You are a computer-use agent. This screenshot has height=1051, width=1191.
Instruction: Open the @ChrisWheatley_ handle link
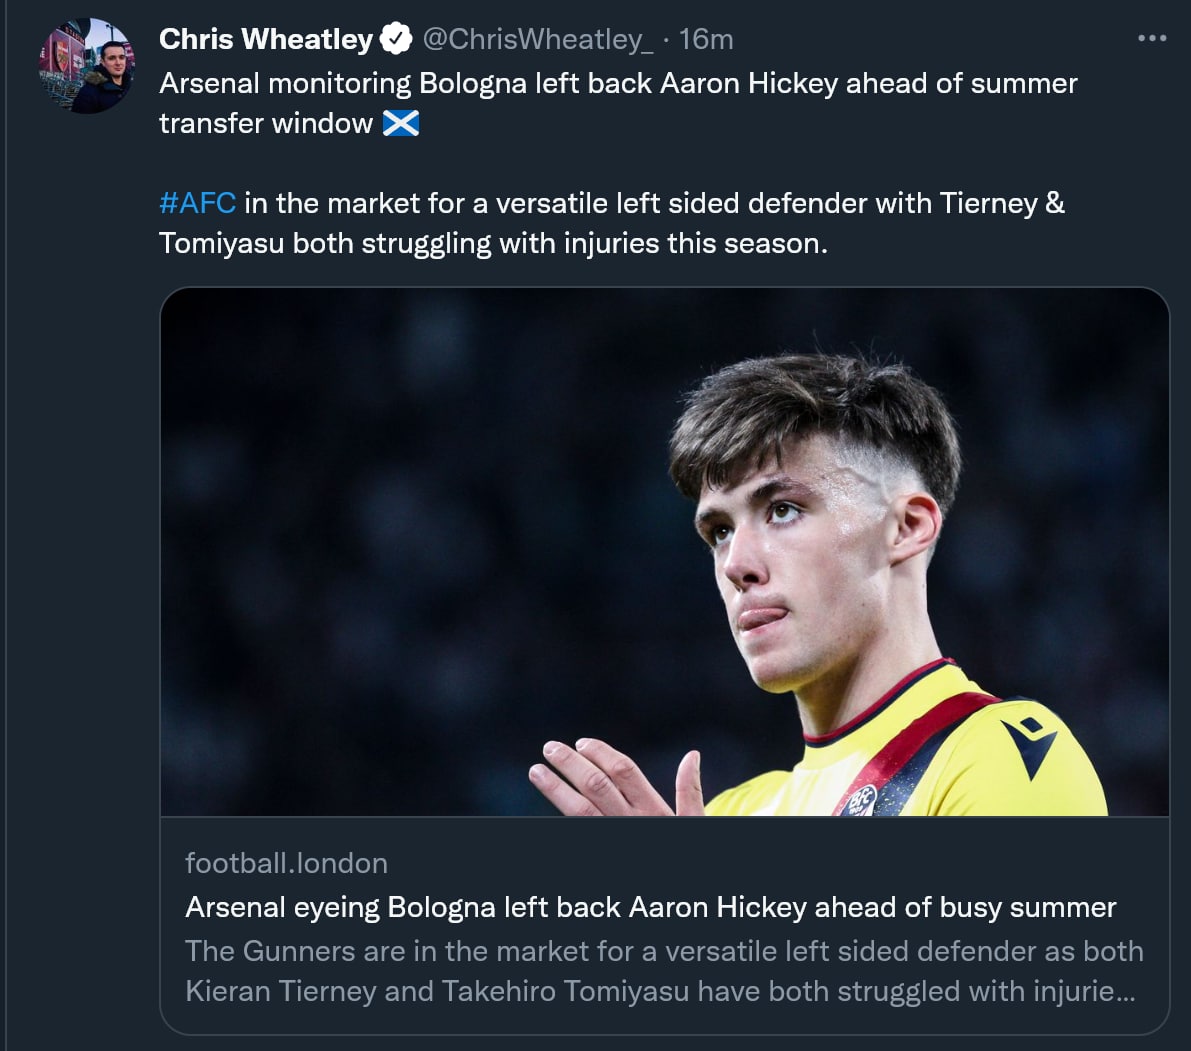pos(538,40)
